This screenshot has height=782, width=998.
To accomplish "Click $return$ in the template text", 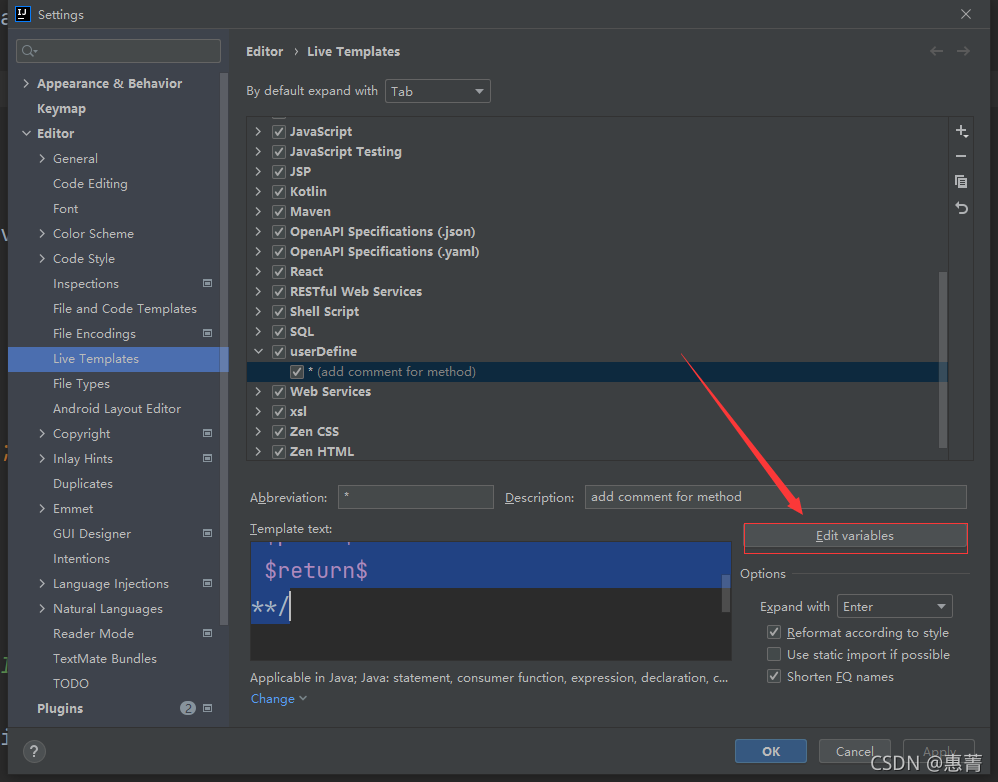I will pyautogui.click(x=316, y=570).
